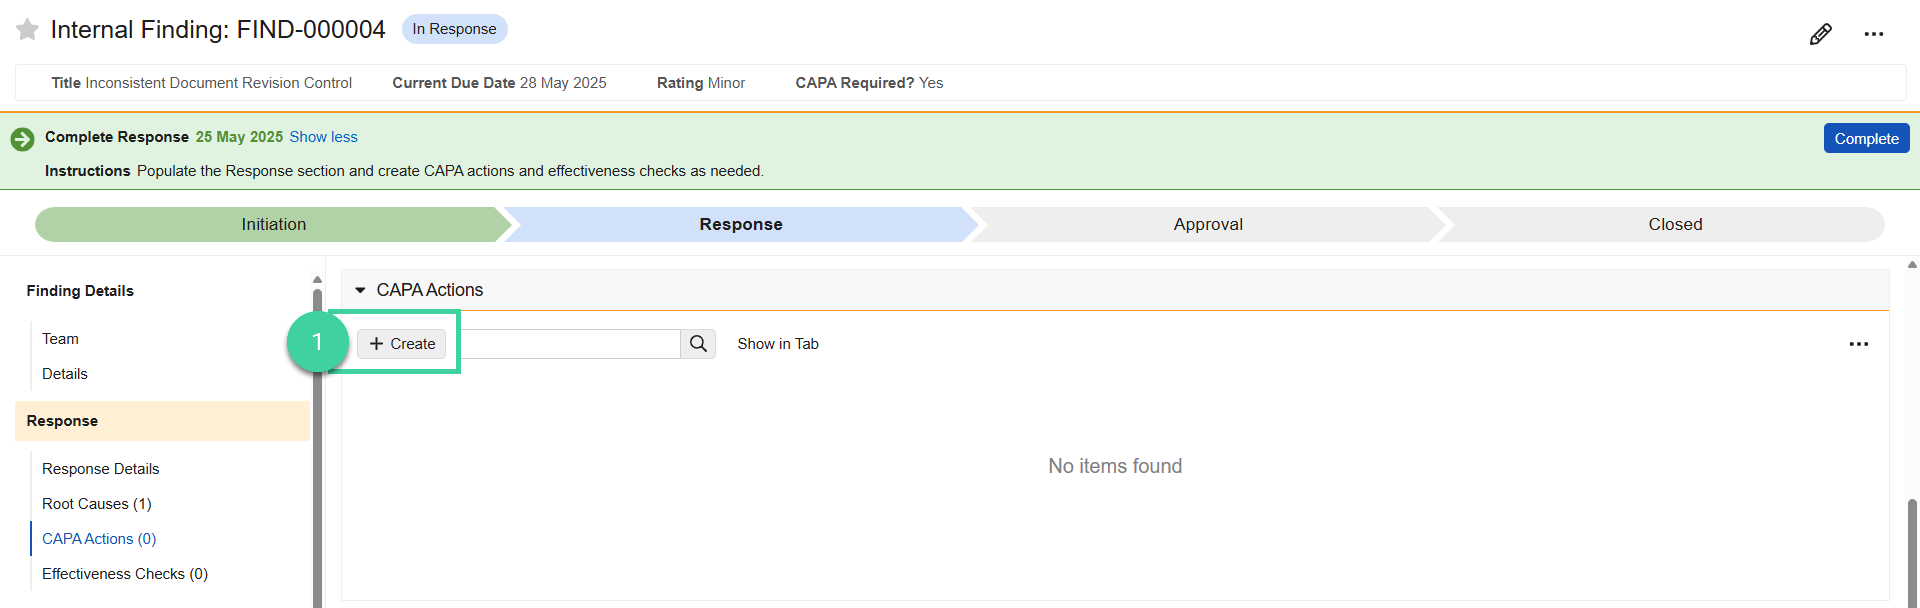Click the Internal Finding: FIND-000004 heading
This screenshot has height=608, width=1920.
(218, 30)
